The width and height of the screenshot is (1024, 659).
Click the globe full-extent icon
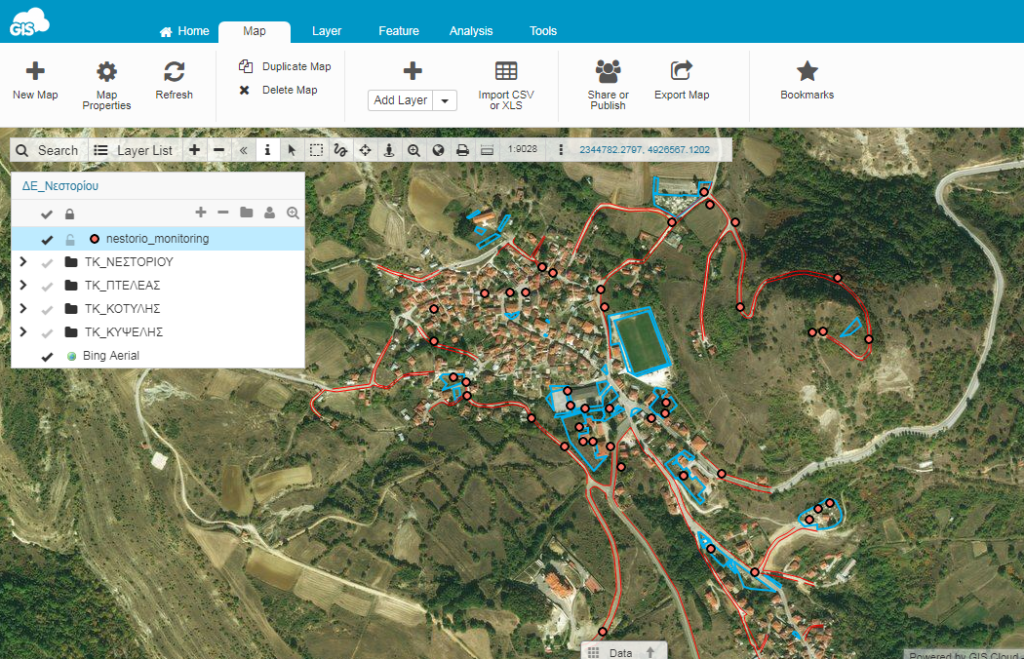(x=439, y=150)
